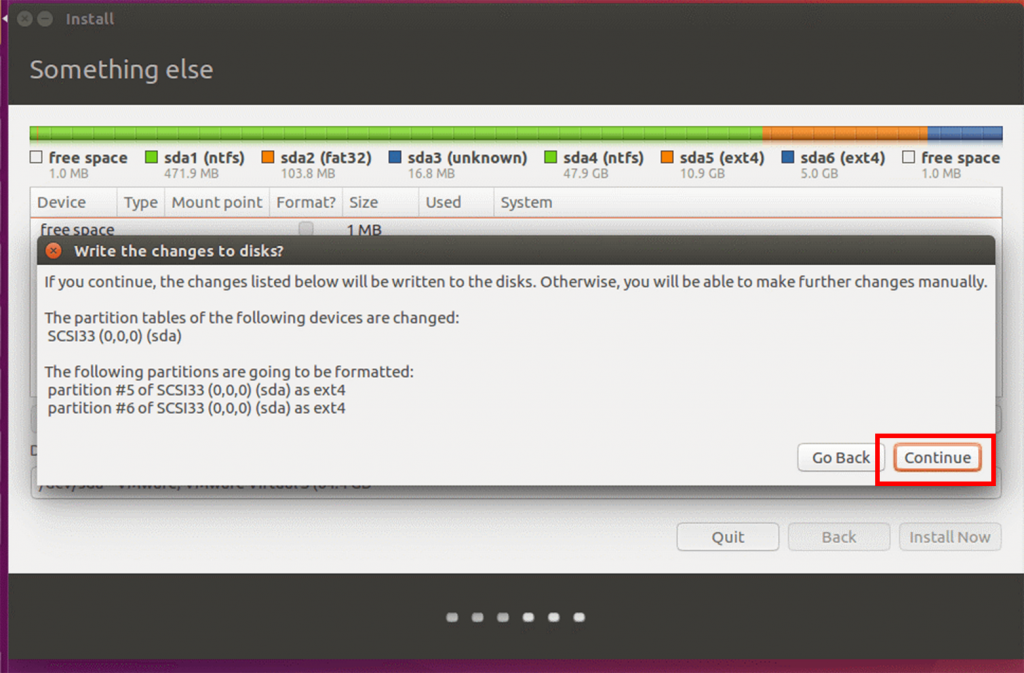The height and width of the screenshot is (673, 1024).
Task: Click the sda6 (ext4) blue legend square
Action: tap(788, 157)
